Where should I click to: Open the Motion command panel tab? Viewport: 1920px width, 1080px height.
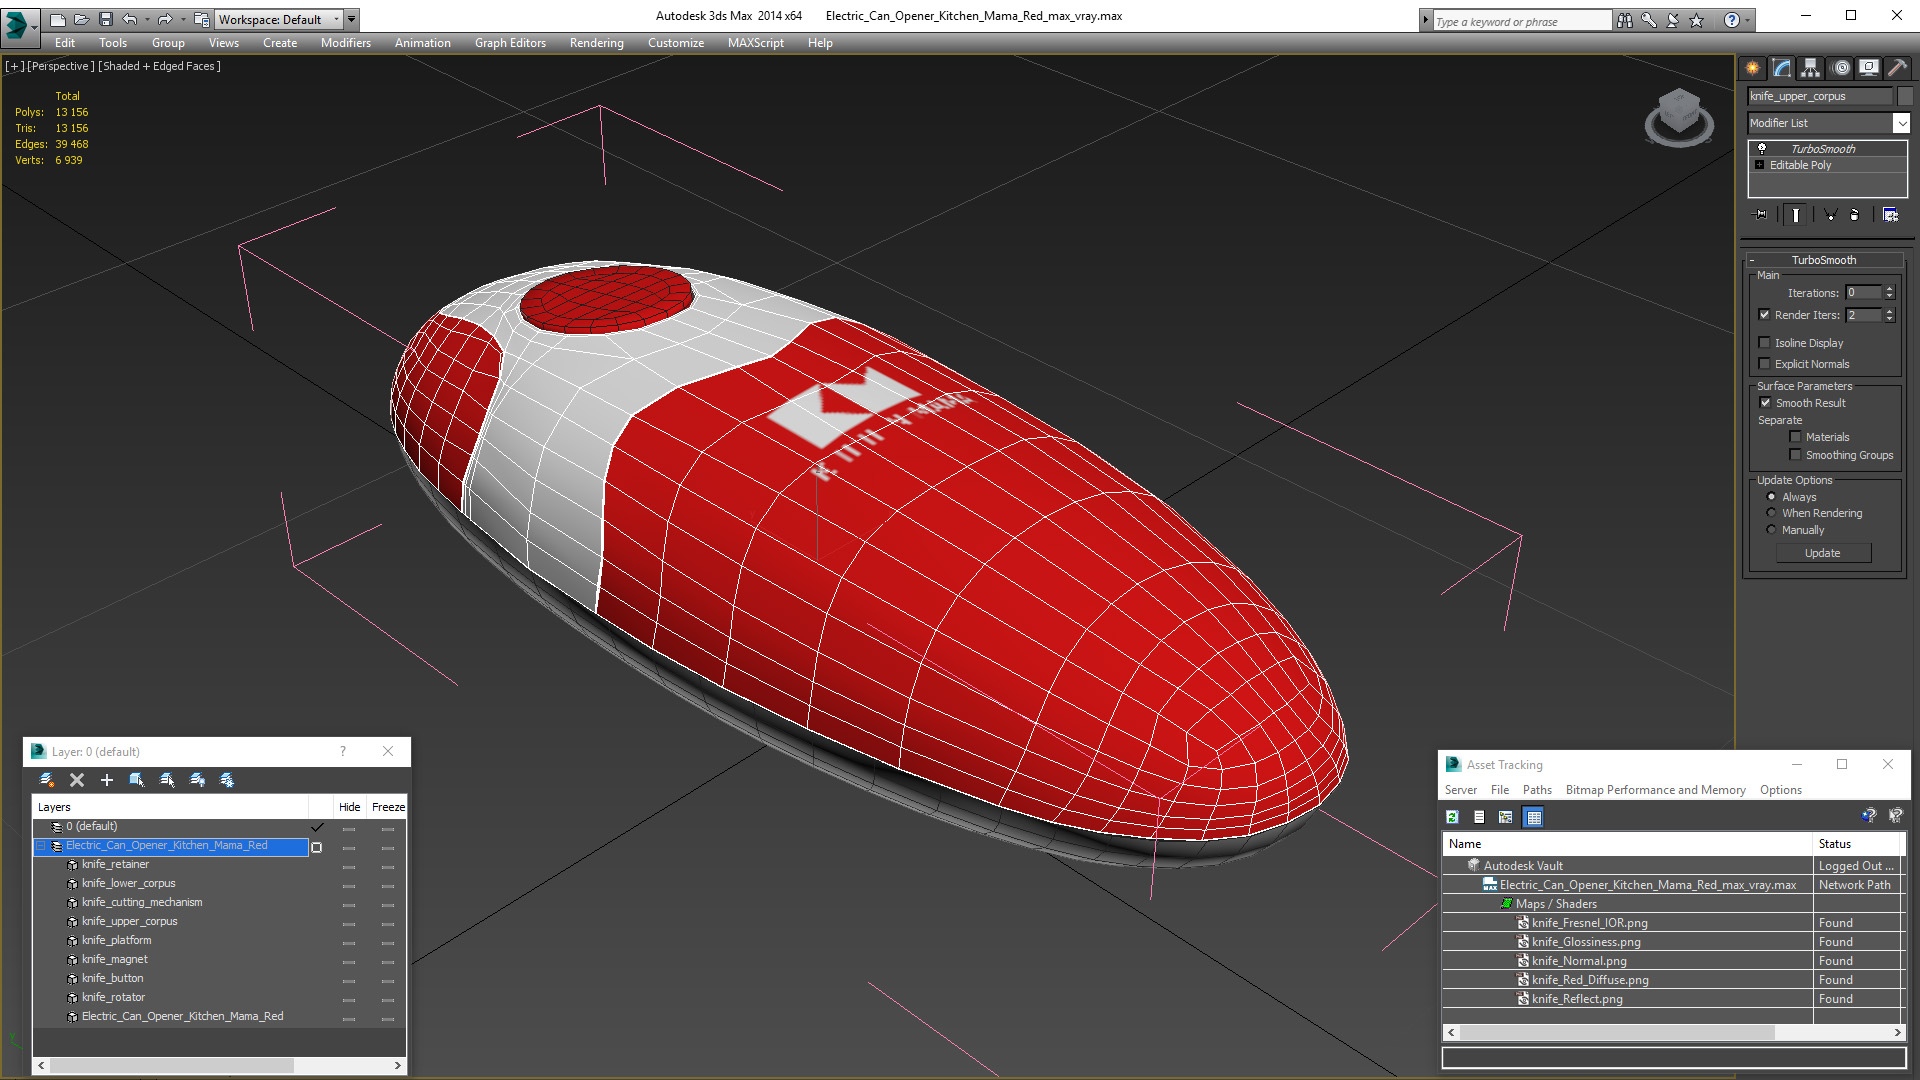1841,68
